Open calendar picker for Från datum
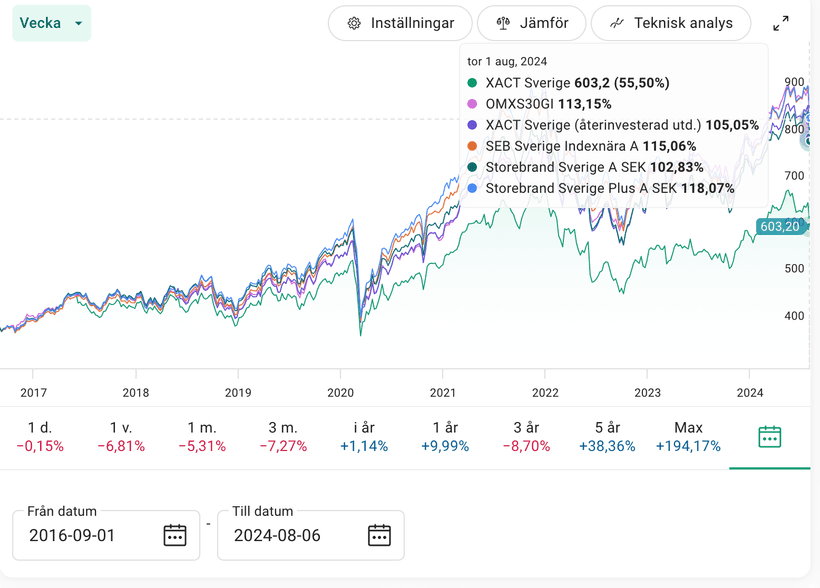The image size is (820, 588). [x=174, y=535]
